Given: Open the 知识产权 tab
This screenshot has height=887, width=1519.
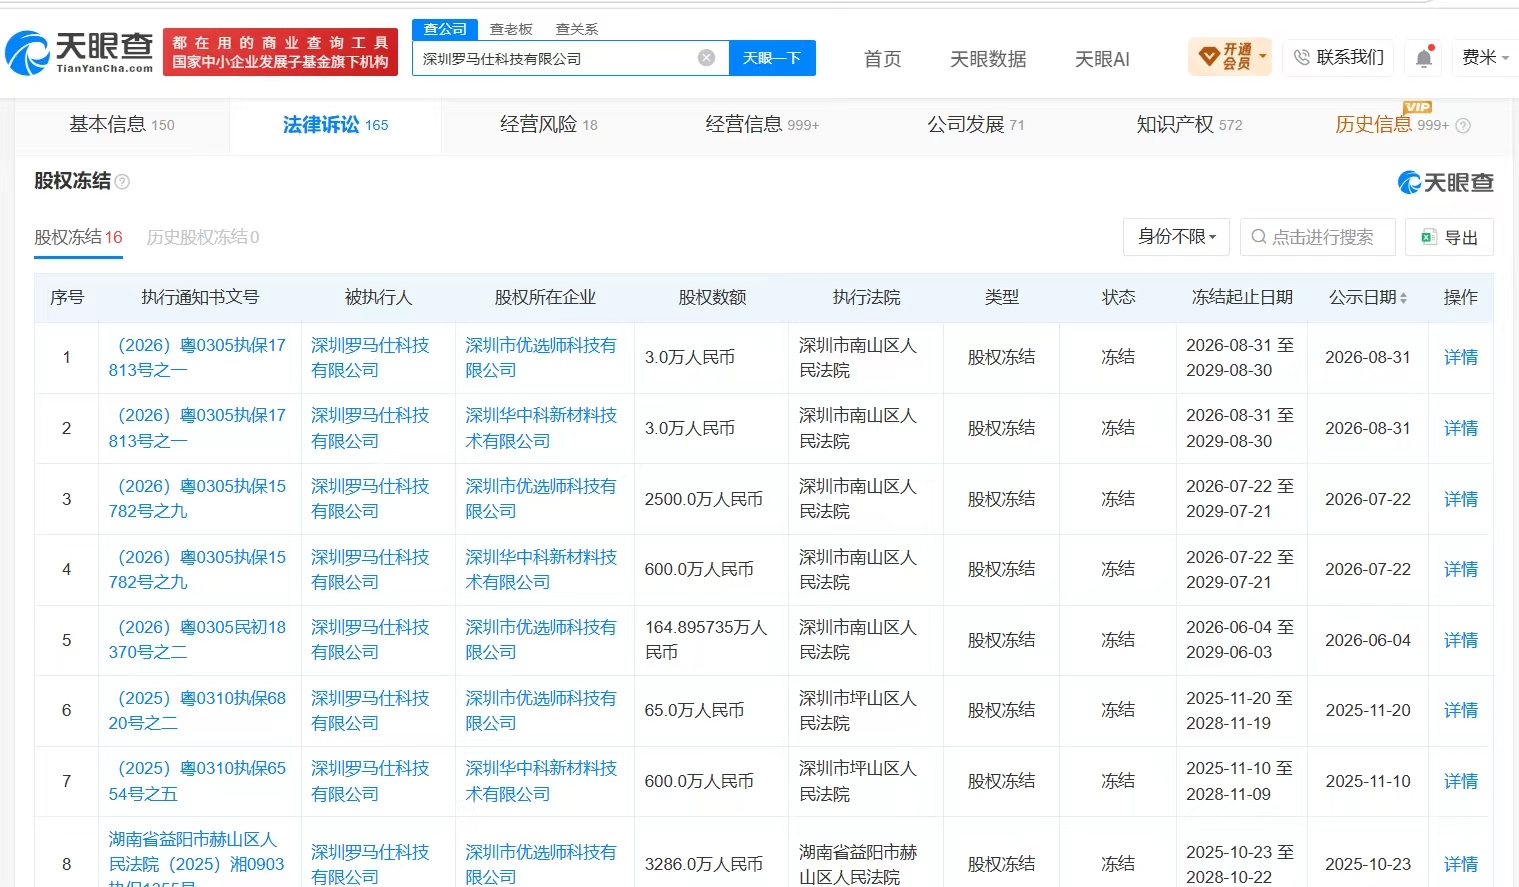Looking at the screenshot, I should 1189,124.
